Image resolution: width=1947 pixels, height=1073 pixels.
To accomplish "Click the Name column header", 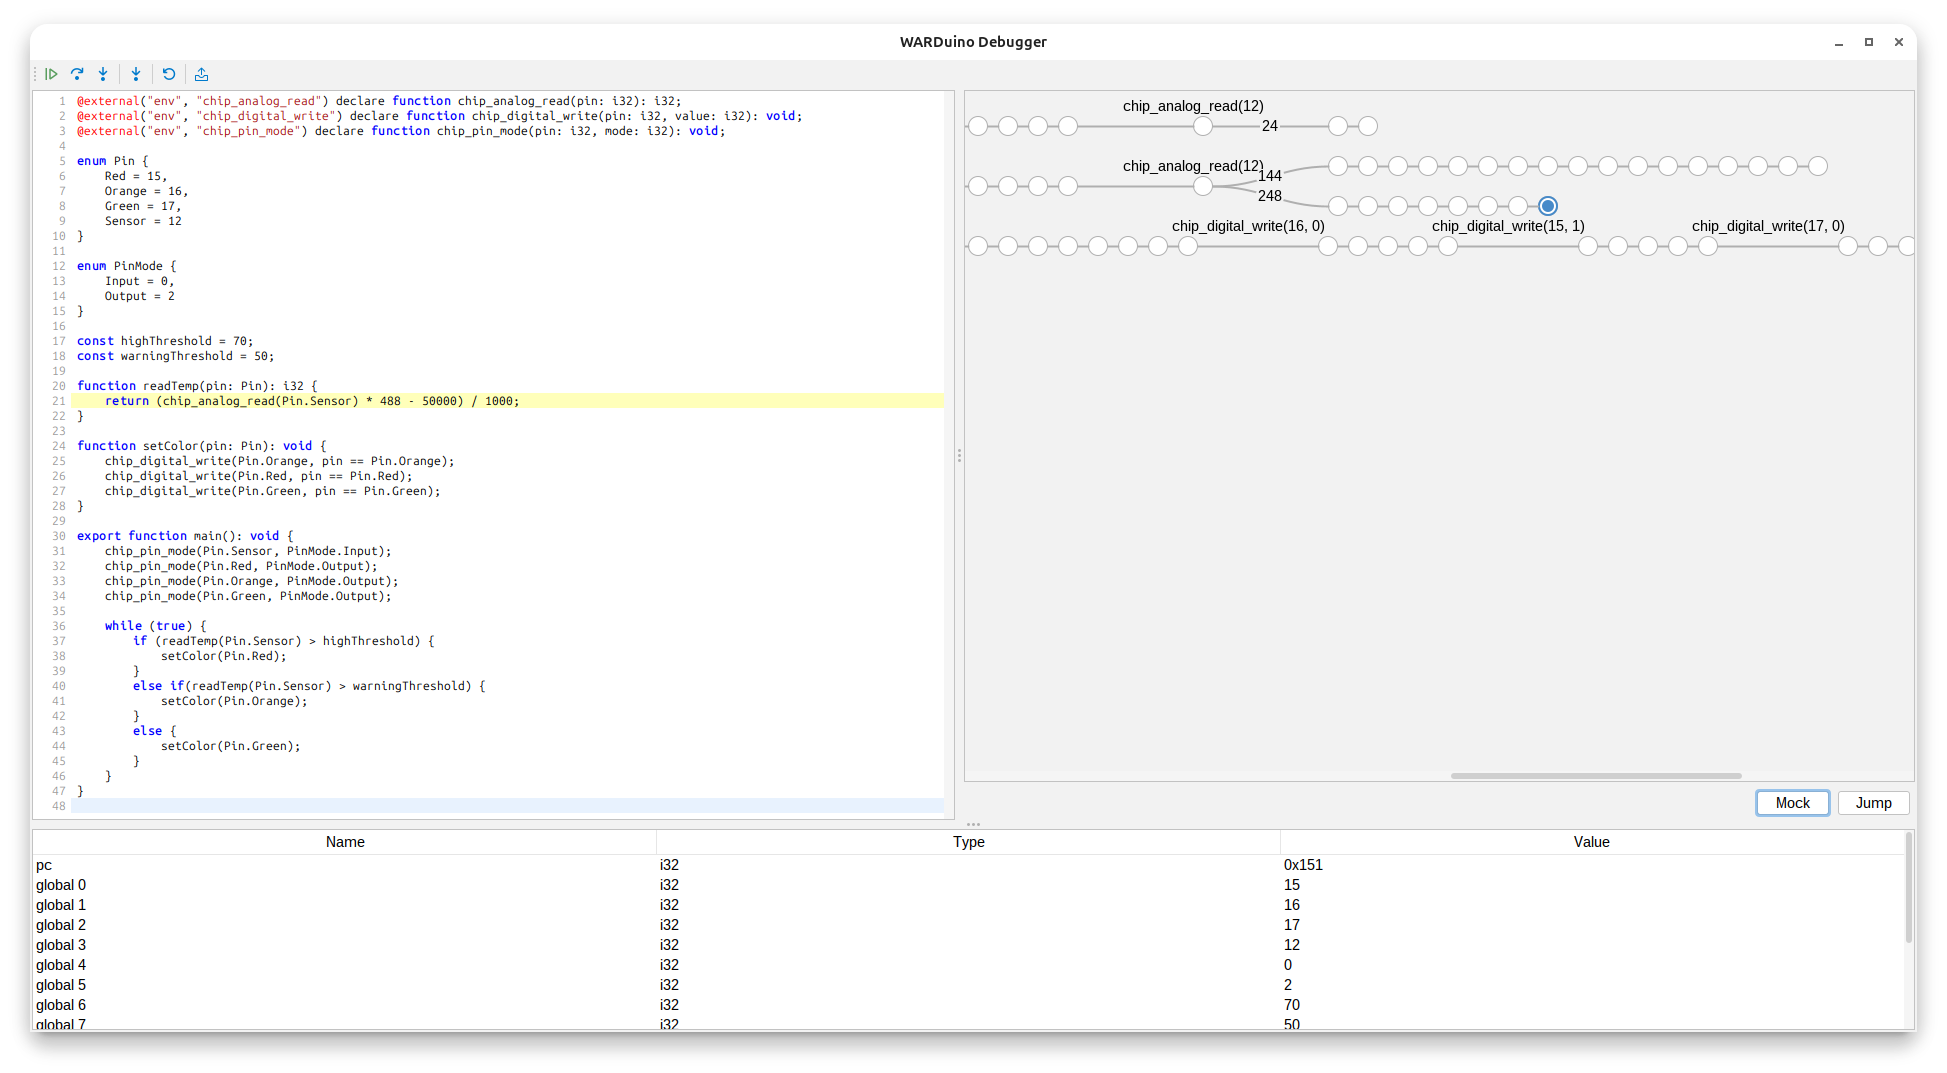I will 345,842.
